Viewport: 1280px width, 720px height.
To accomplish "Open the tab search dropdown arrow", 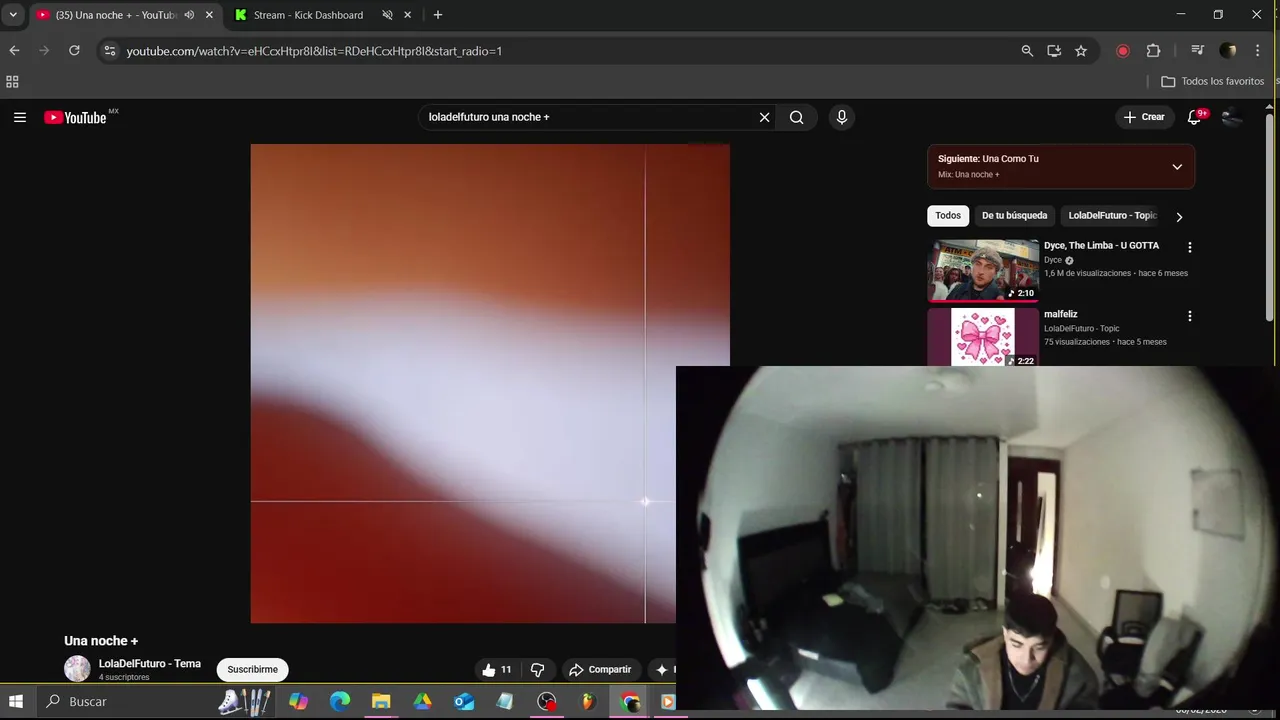I will click(x=13, y=15).
